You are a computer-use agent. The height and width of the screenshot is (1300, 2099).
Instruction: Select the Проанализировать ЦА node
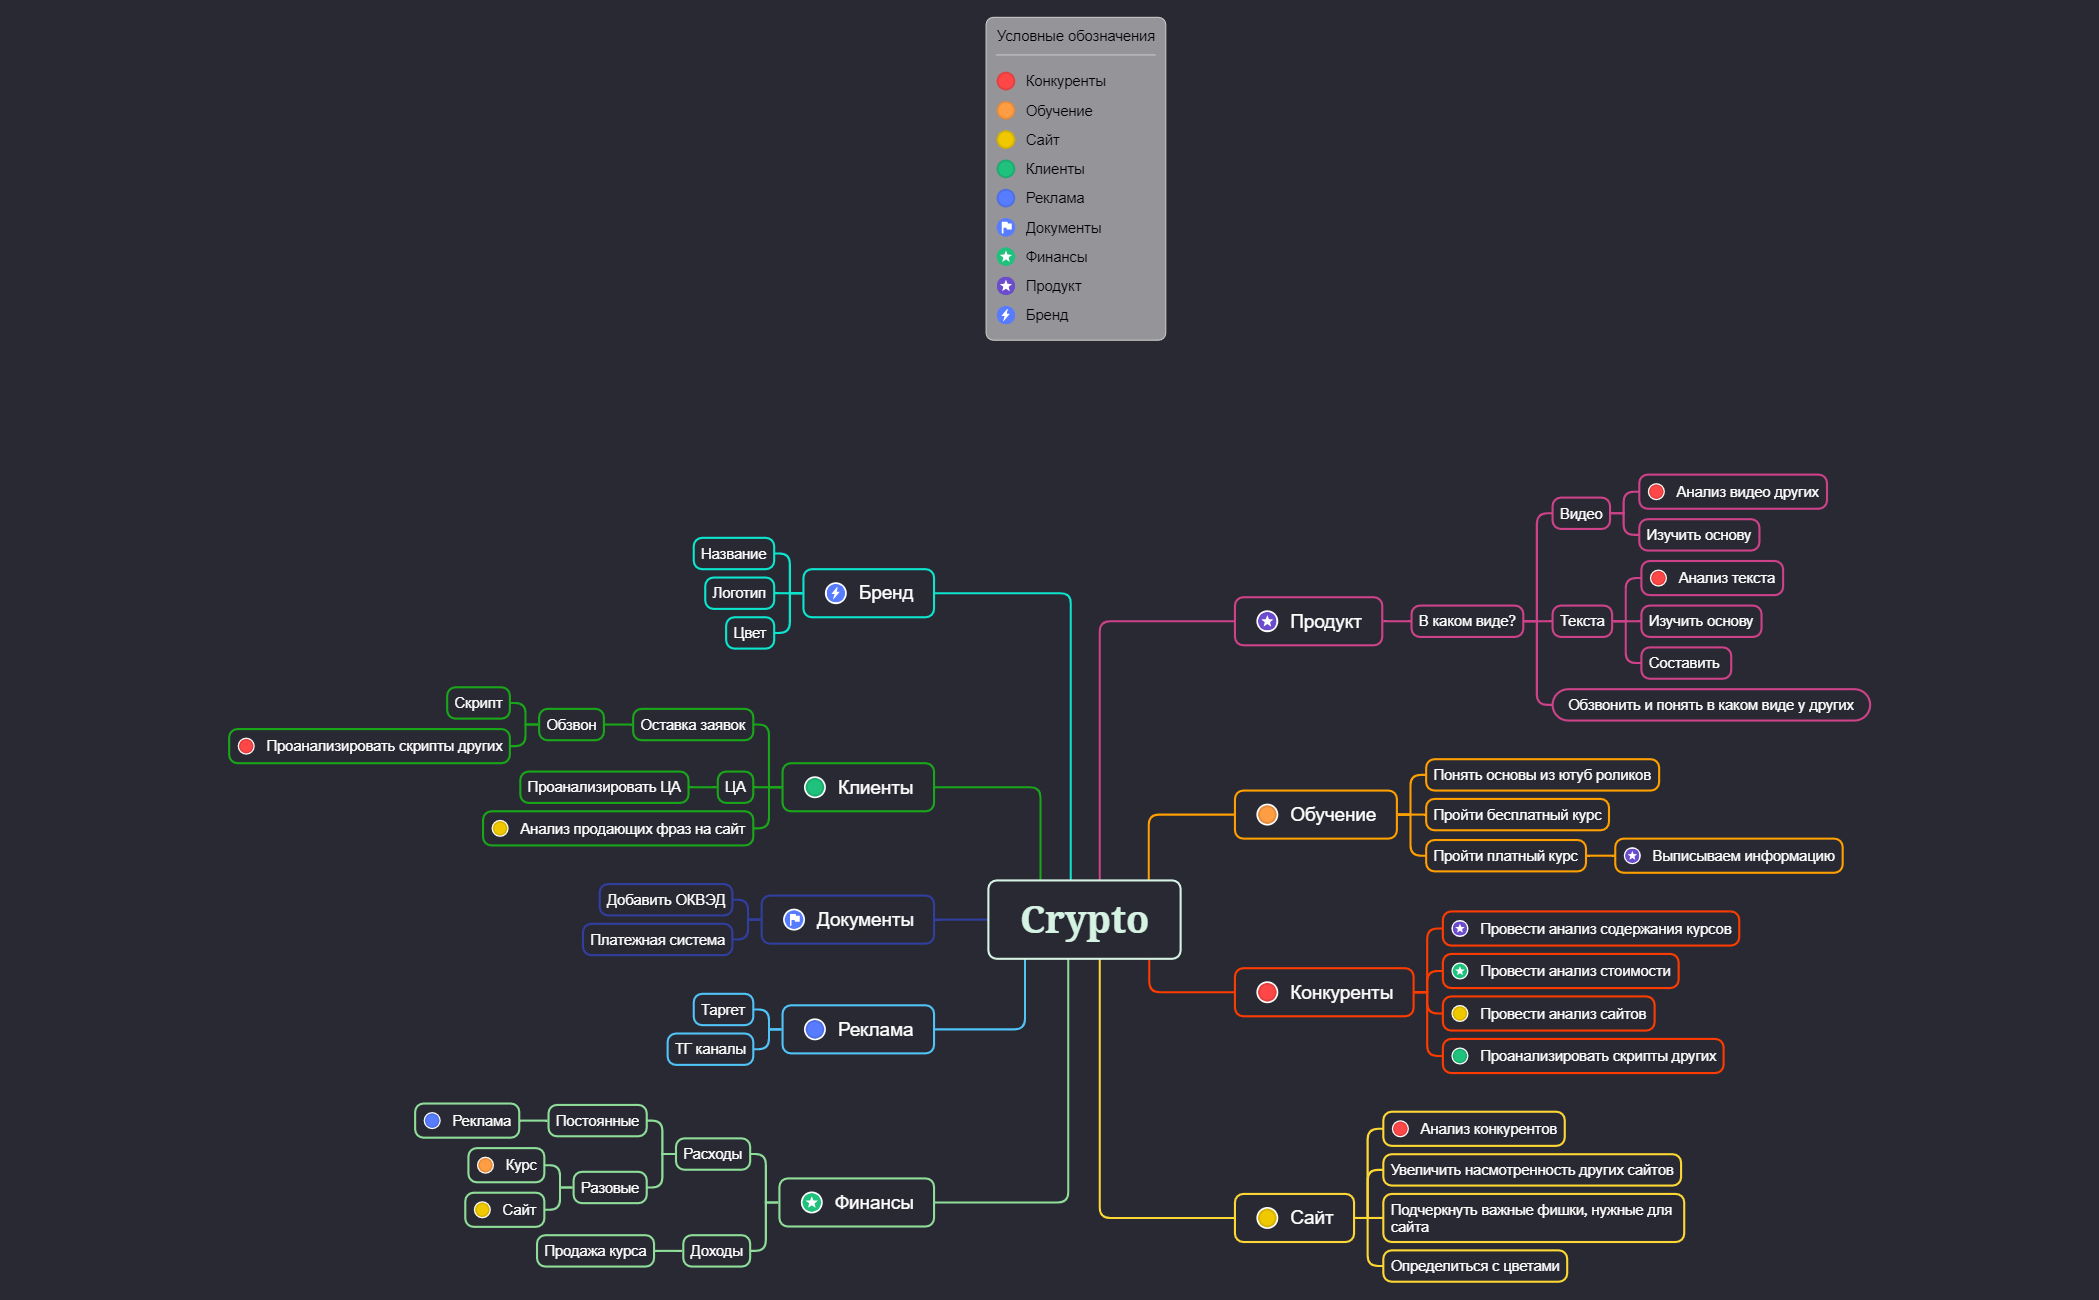[x=604, y=787]
